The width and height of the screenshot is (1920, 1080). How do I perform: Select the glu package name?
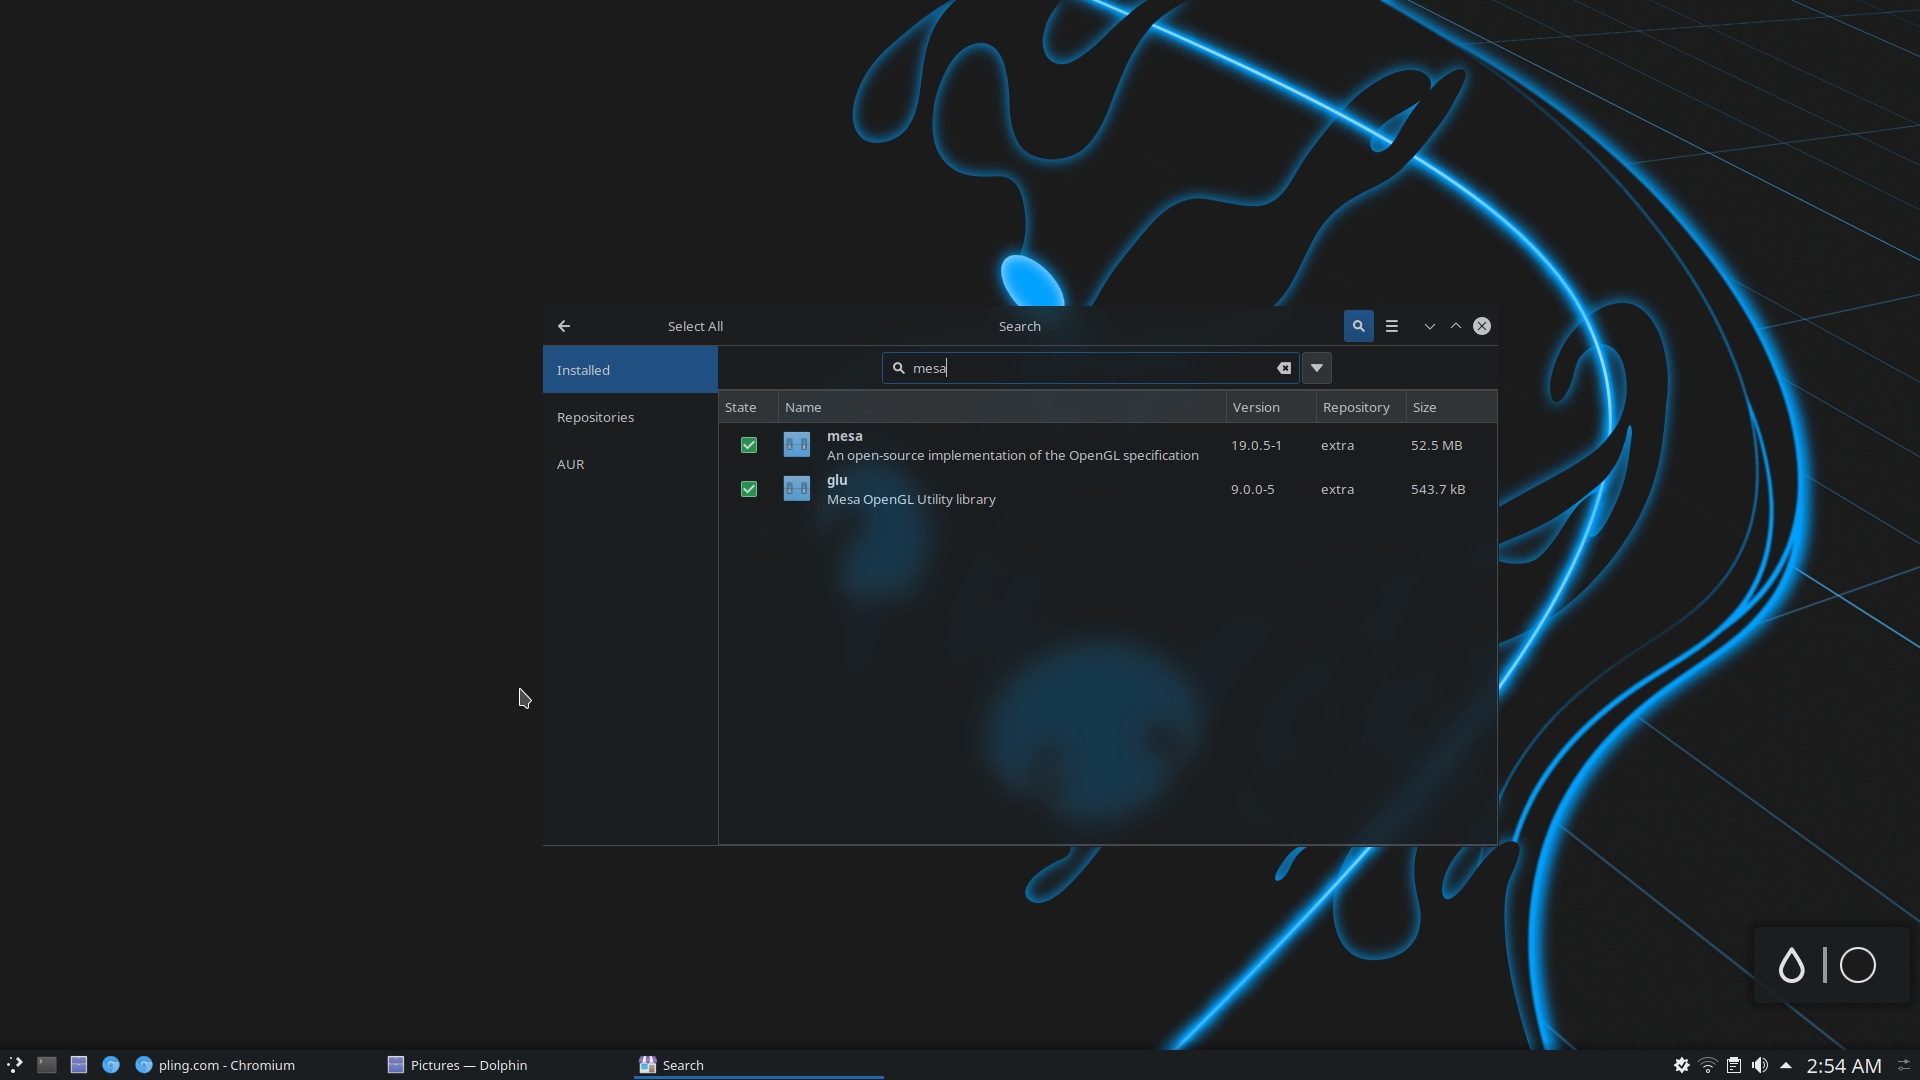(837, 480)
